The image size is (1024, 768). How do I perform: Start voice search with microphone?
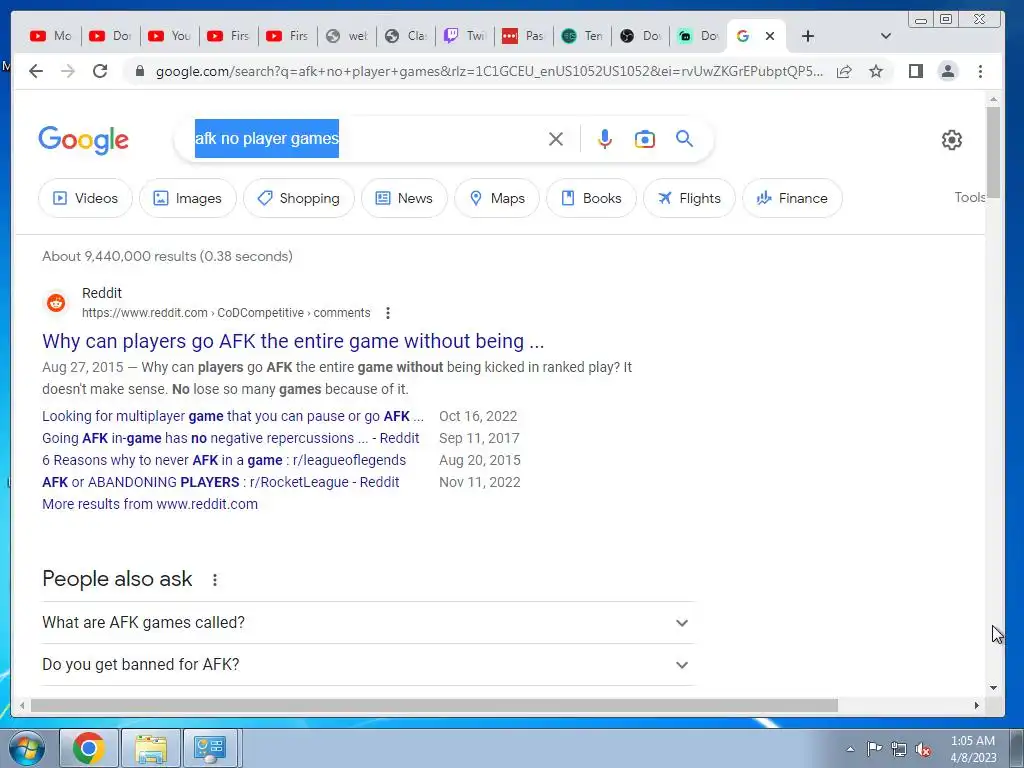605,139
